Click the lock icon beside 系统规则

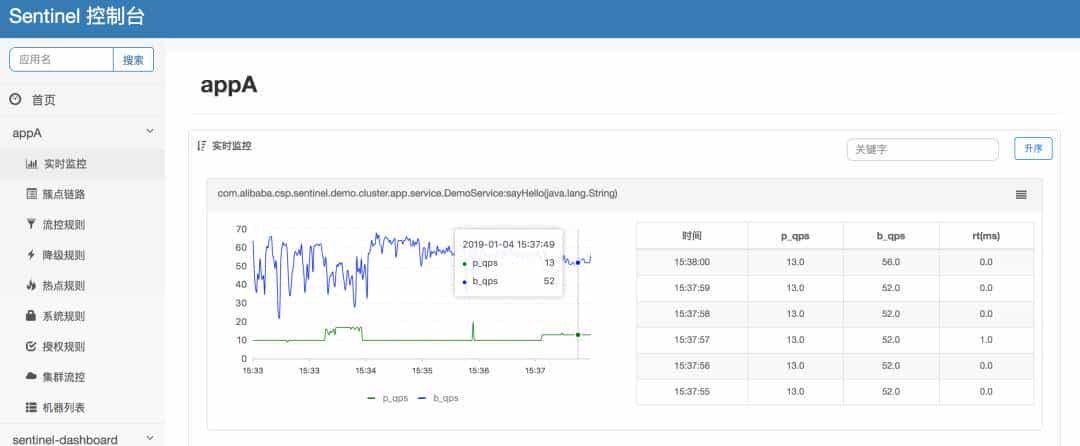31,316
